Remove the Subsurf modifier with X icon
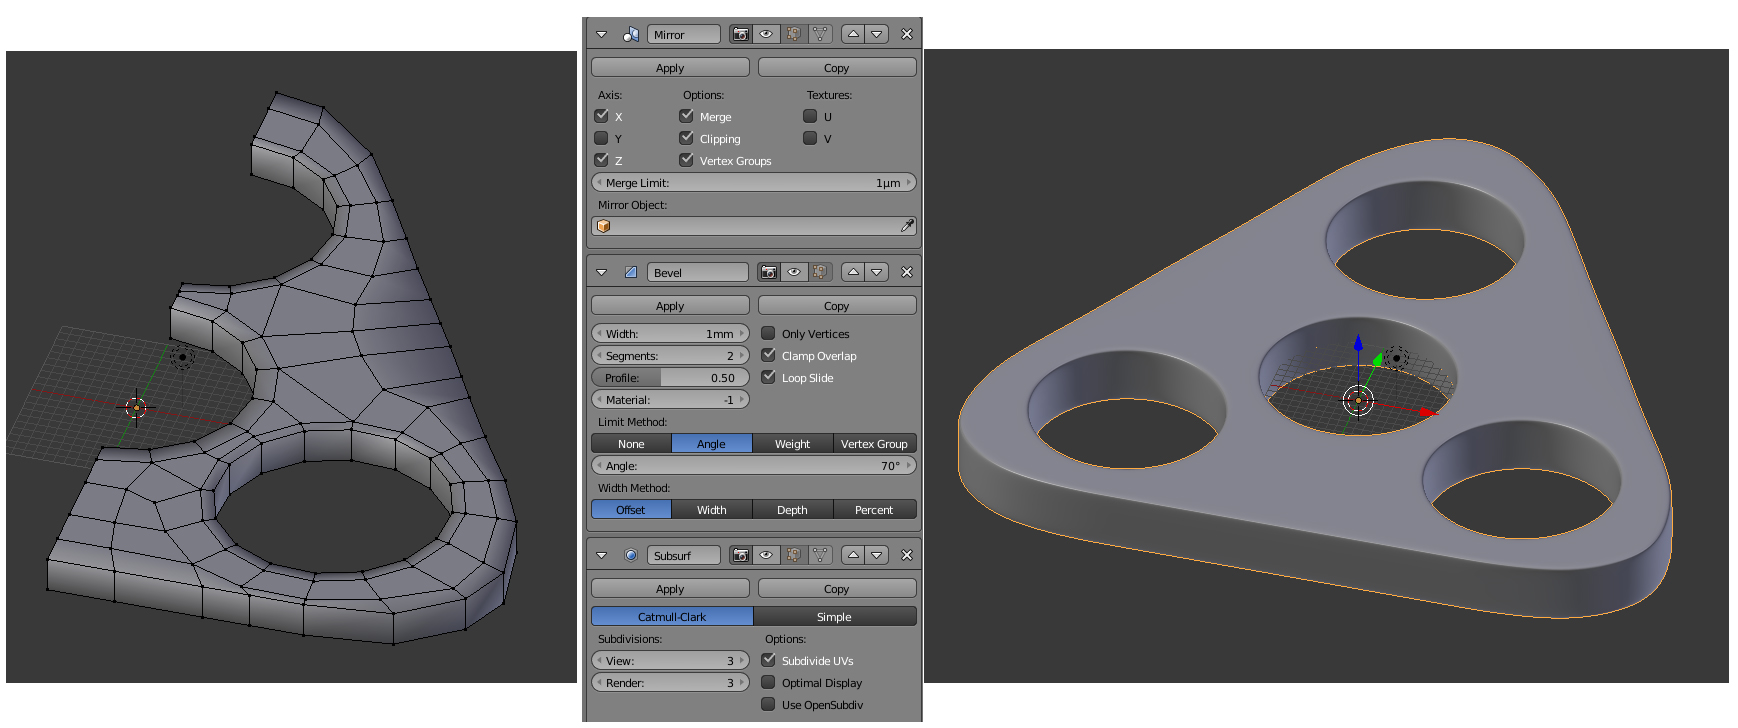 [907, 555]
